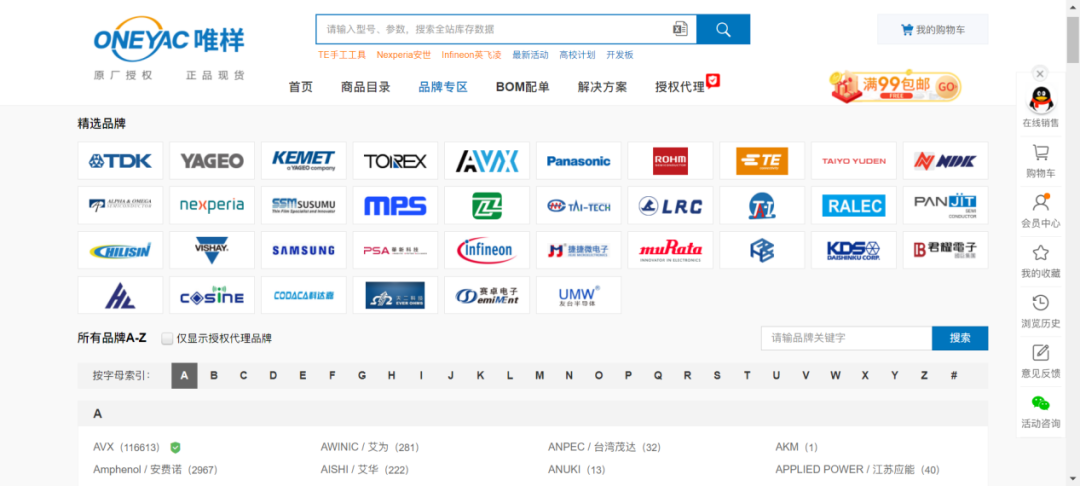
Task: Select the nexperia brand tile
Action: pyautogui.click(x=212, y=205)
